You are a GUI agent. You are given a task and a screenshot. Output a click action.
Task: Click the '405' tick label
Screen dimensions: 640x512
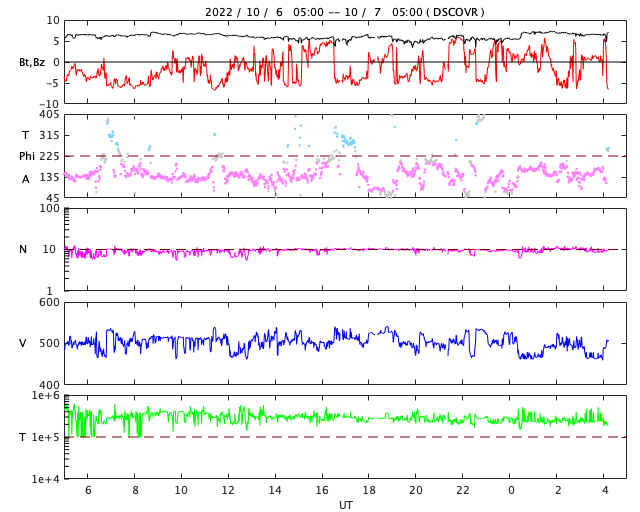click(x=49, y=115)
